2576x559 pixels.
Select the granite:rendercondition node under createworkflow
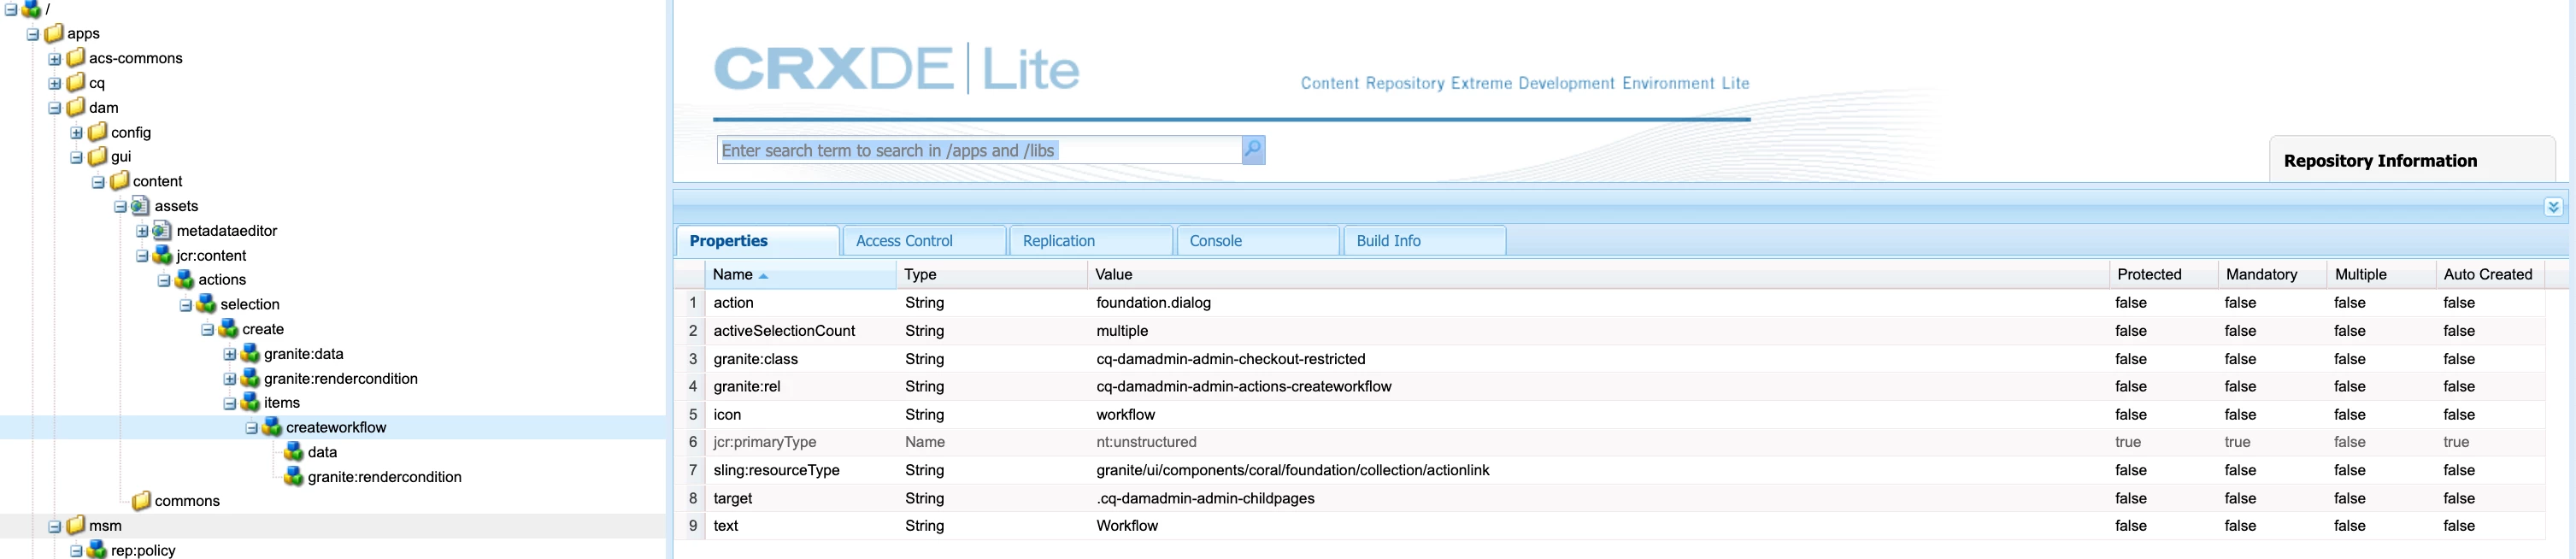tap(384, 477)
